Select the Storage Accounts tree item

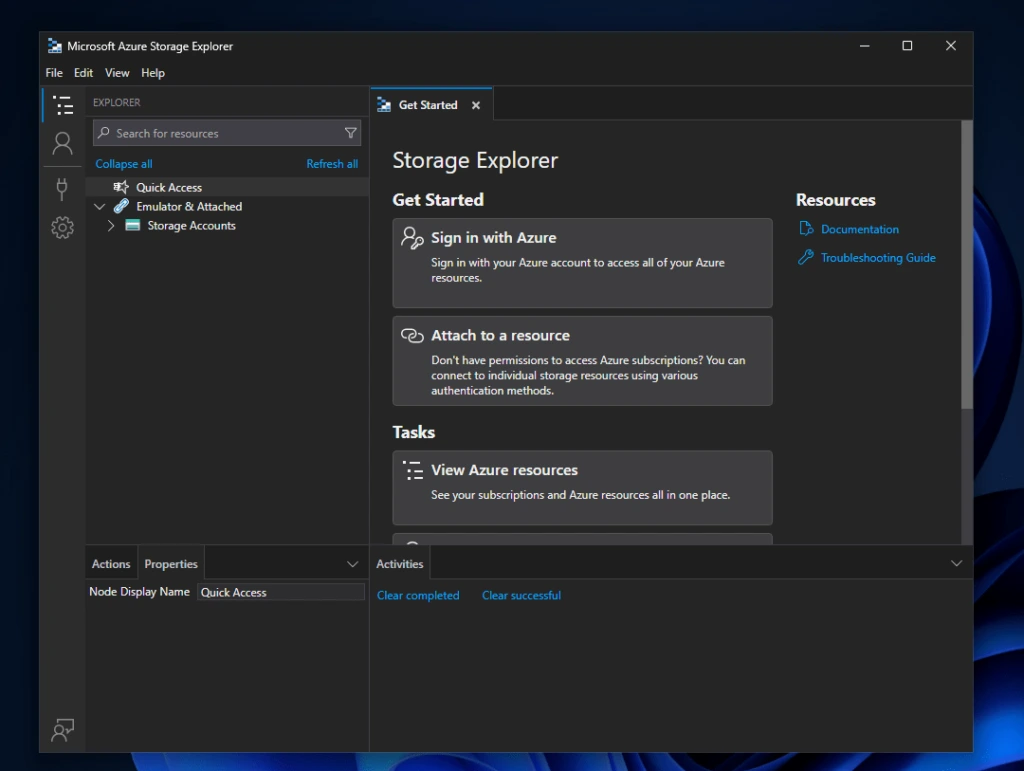227,225
